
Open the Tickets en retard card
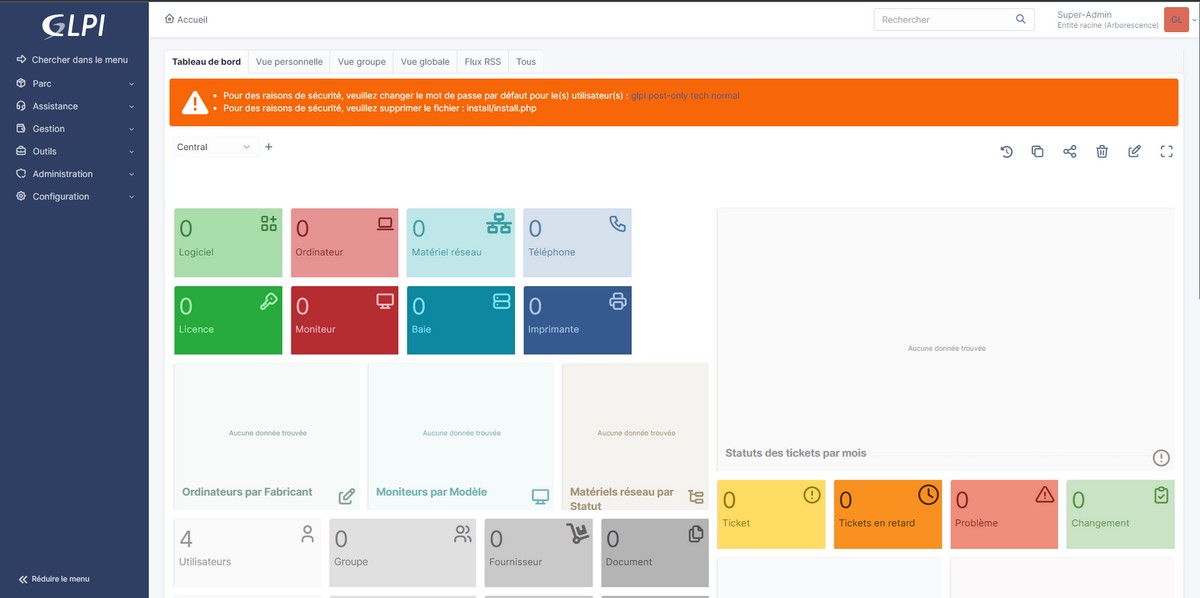[887, 513]
